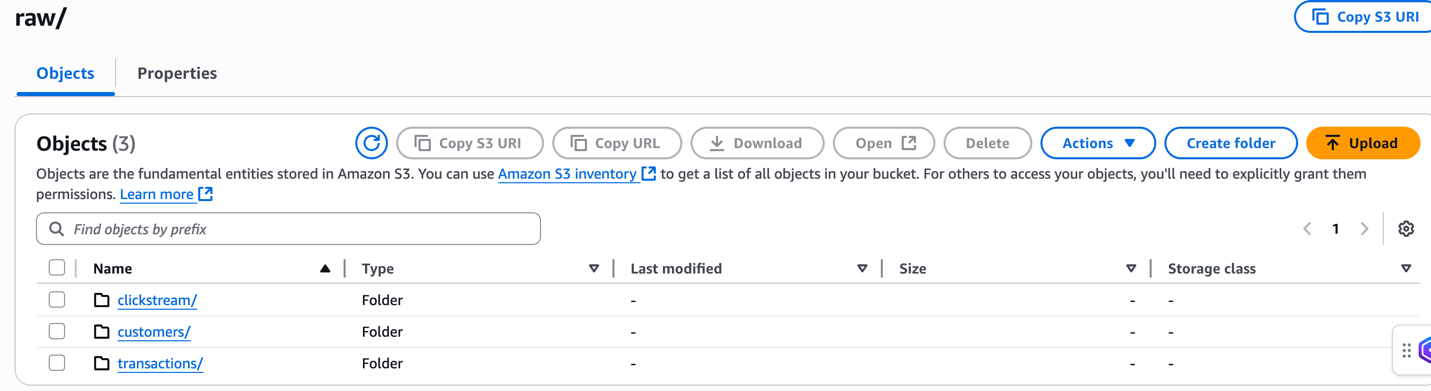Check the customers/ row checkbox
This screenshot has height=391, width=1431.
pyautogui.click(x=57, y=331)
